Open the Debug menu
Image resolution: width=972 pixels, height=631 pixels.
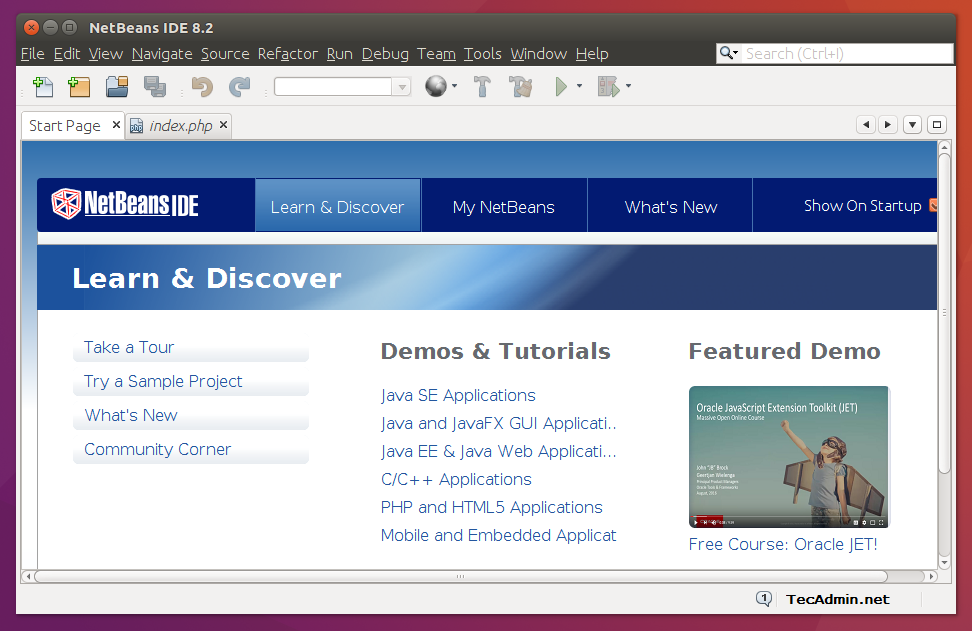pos(385,54)
